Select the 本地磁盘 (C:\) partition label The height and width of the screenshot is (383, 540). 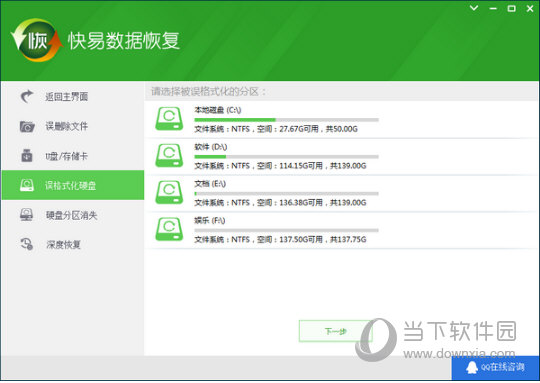click(x=218, y=110)
